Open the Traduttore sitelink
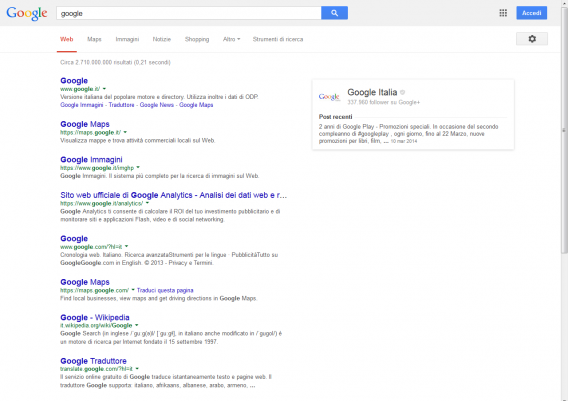Viewport: 568px width, 401px height. coord(121,105)
